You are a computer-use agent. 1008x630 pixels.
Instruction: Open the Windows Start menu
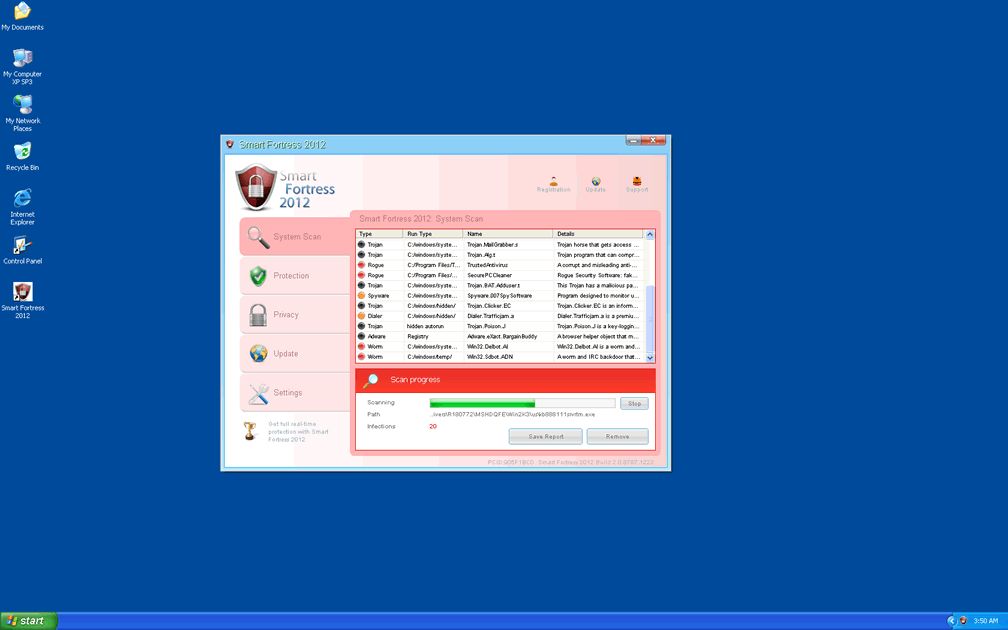coord(28,621)
